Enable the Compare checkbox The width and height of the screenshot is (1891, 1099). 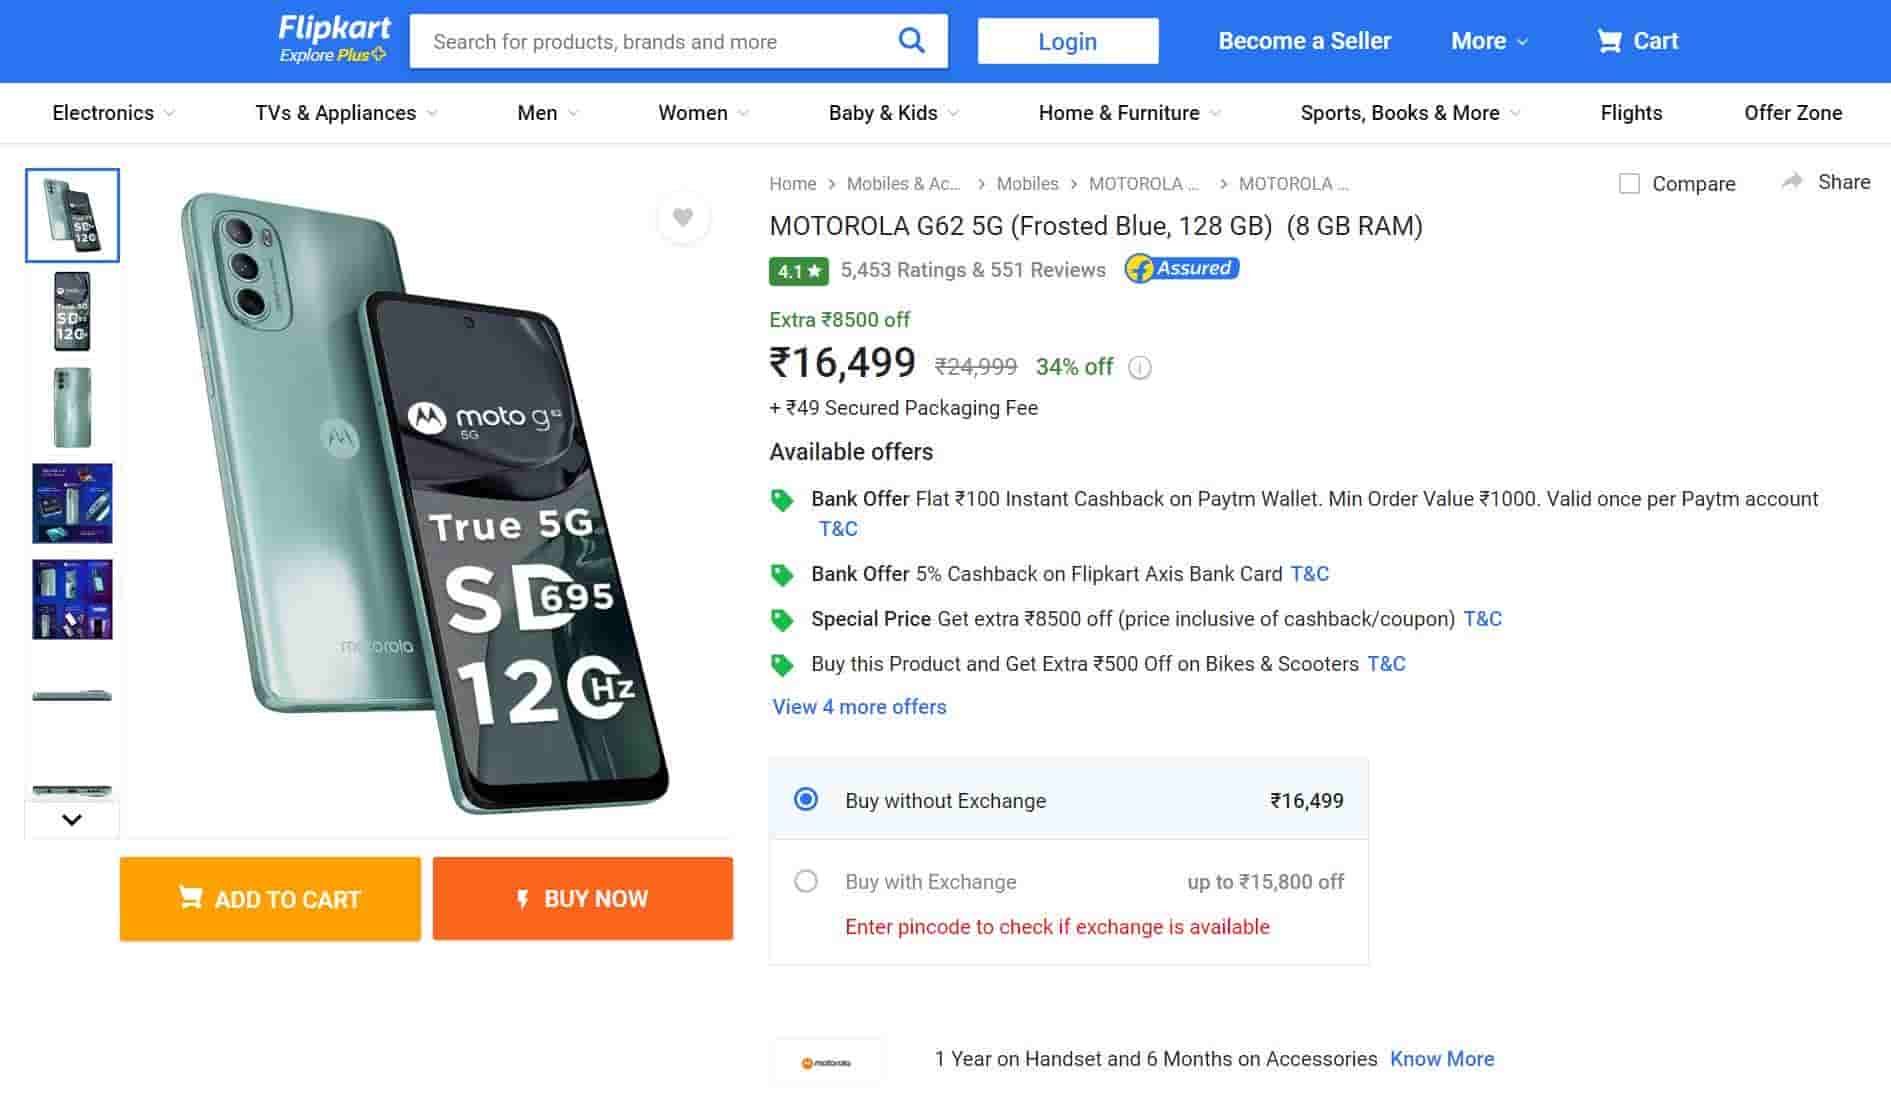(x=1629, y=183)
